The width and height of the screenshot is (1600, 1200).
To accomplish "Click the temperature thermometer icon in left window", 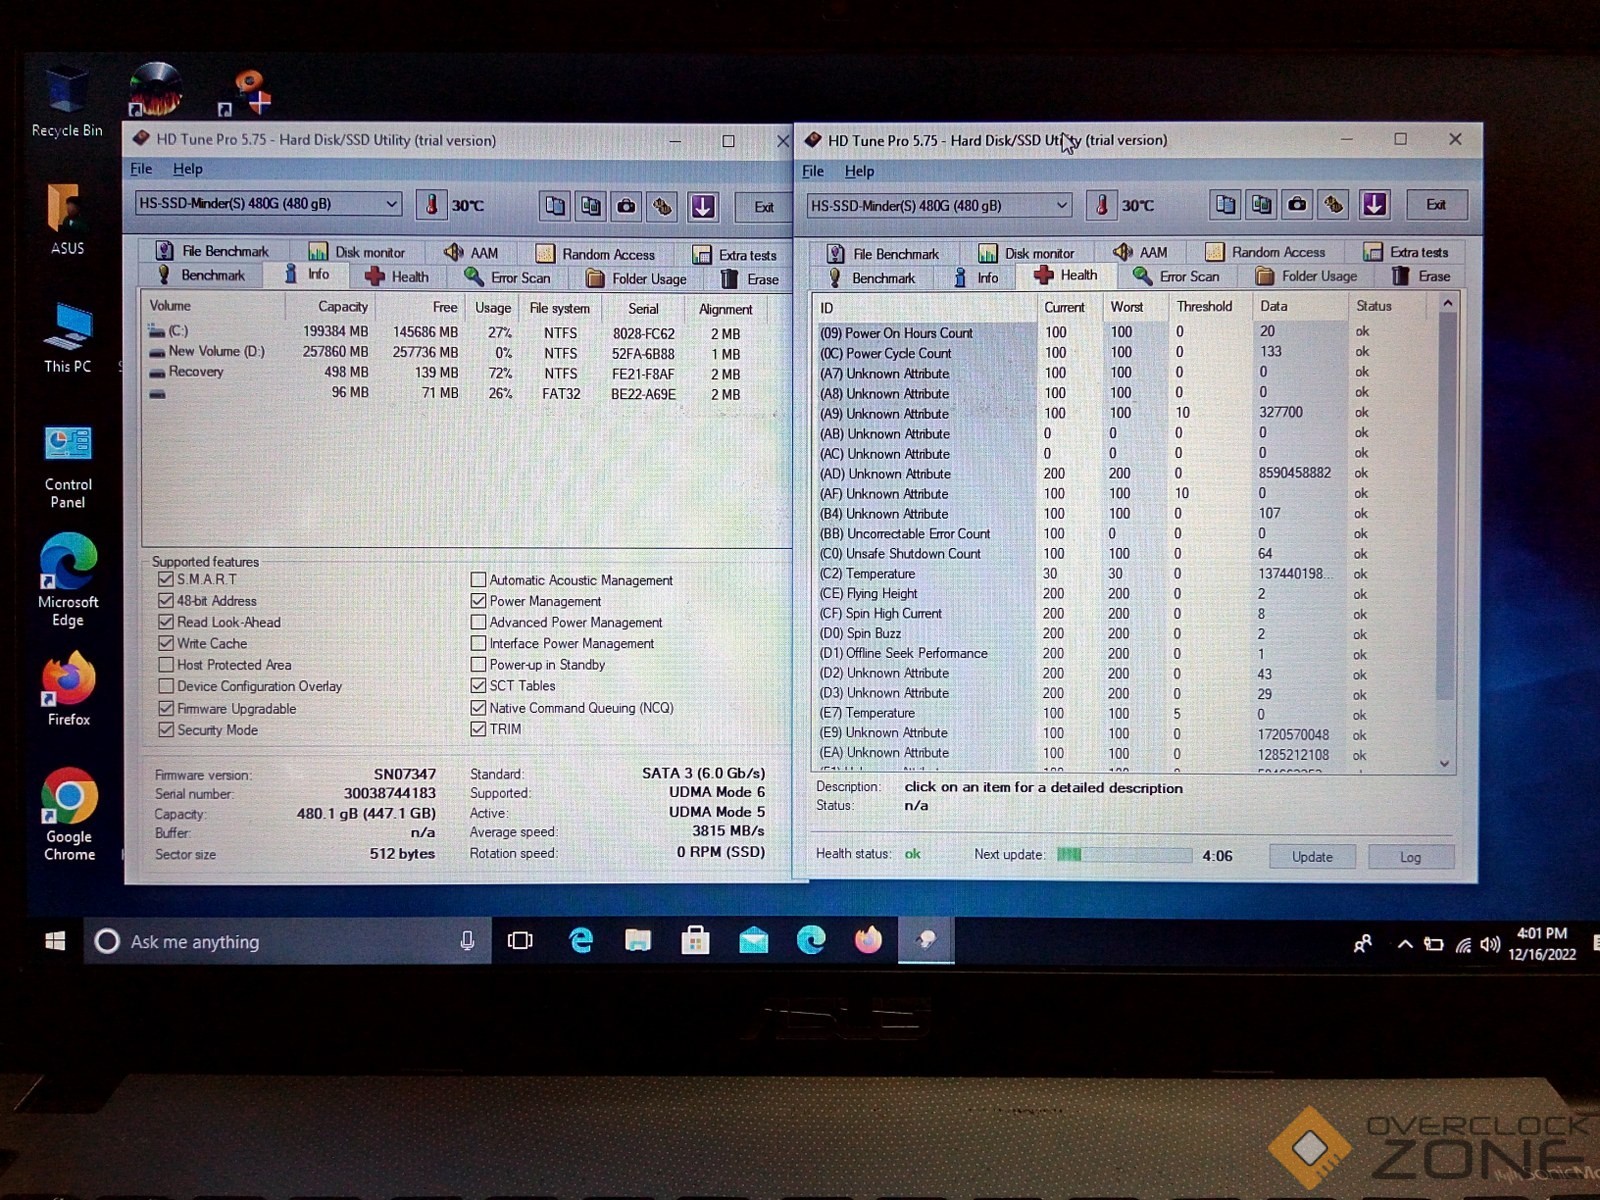I will [x=431, y=205].
